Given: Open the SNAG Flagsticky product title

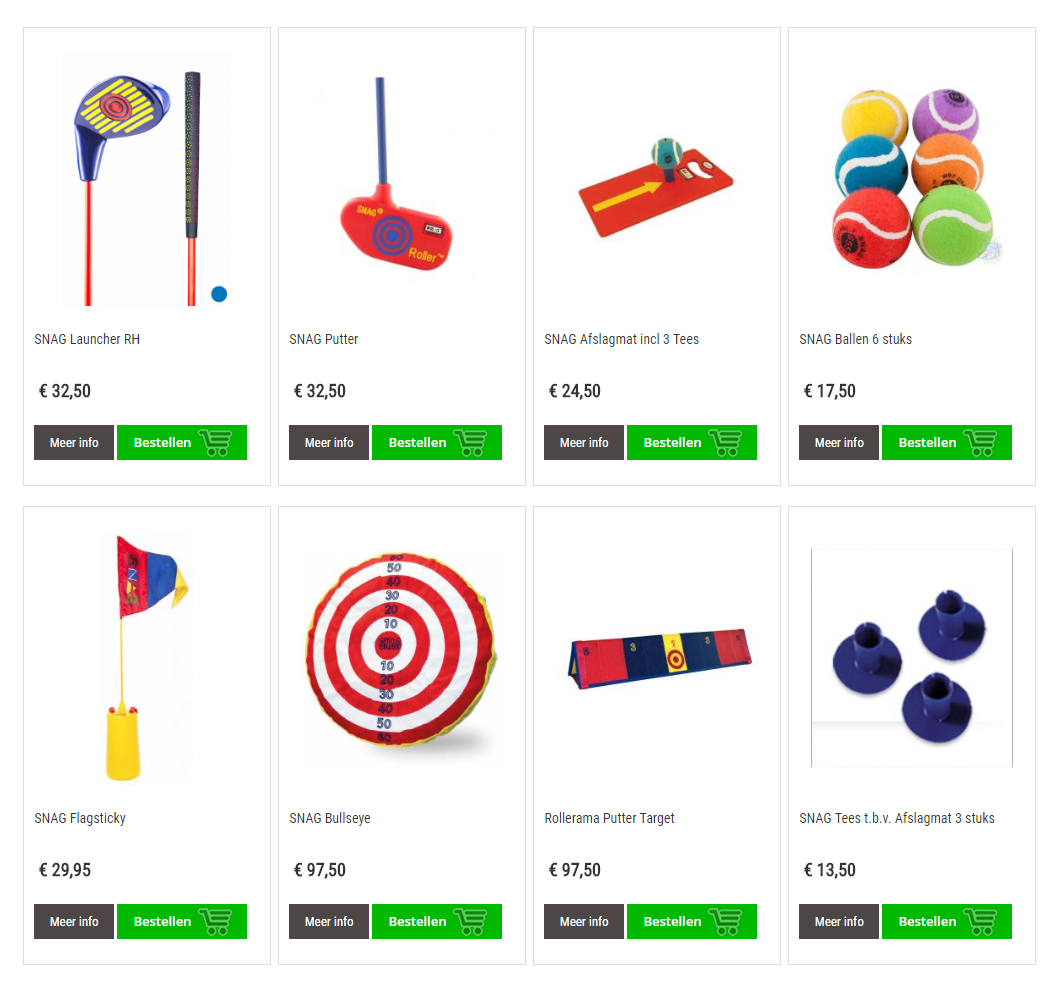Looking at the screenshot, I should [80, 818].
